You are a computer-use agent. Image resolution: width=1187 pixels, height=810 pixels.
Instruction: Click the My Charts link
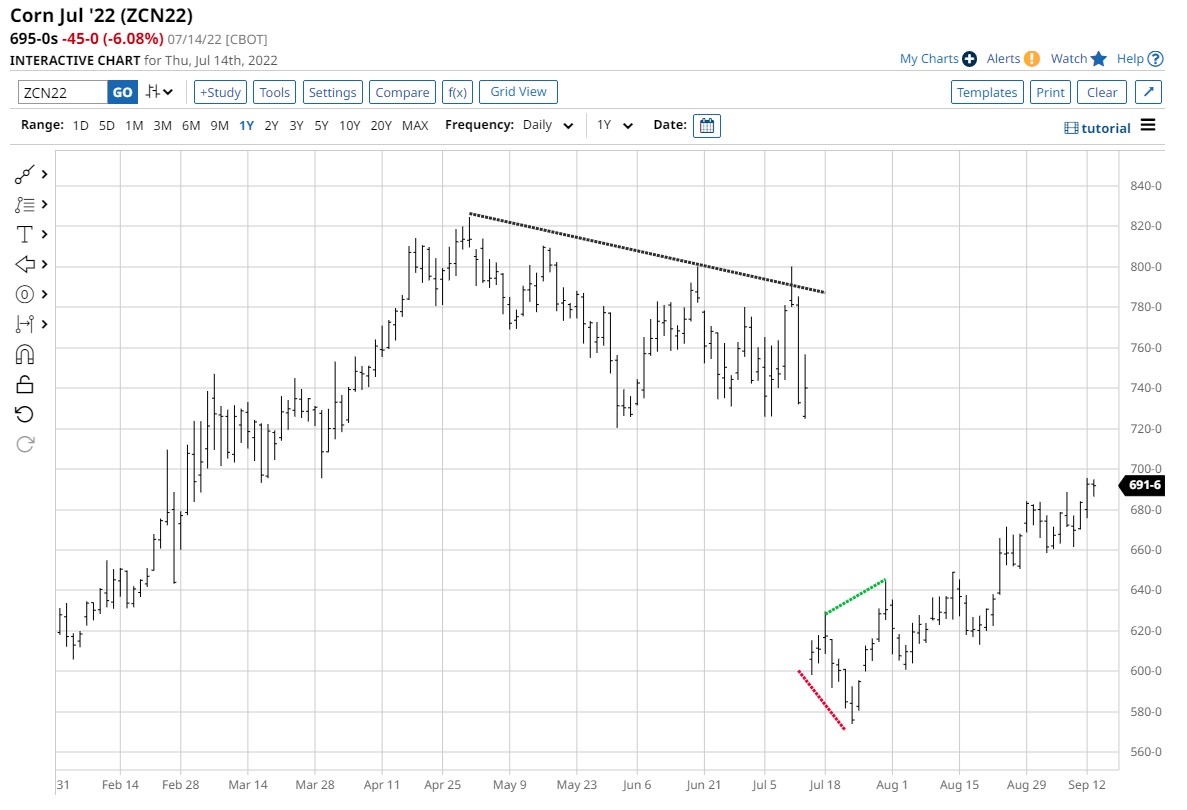pyautogui.click(x=929, y=59)
